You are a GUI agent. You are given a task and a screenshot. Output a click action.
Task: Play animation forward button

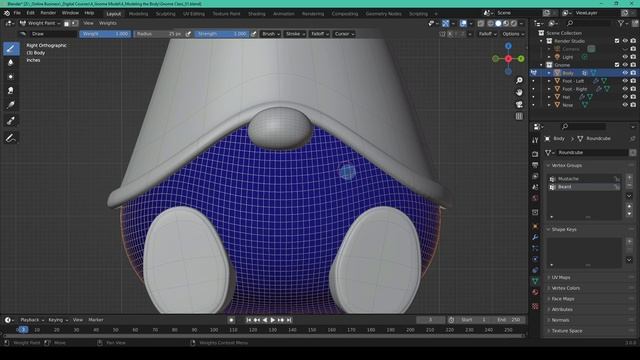point(273,320)
